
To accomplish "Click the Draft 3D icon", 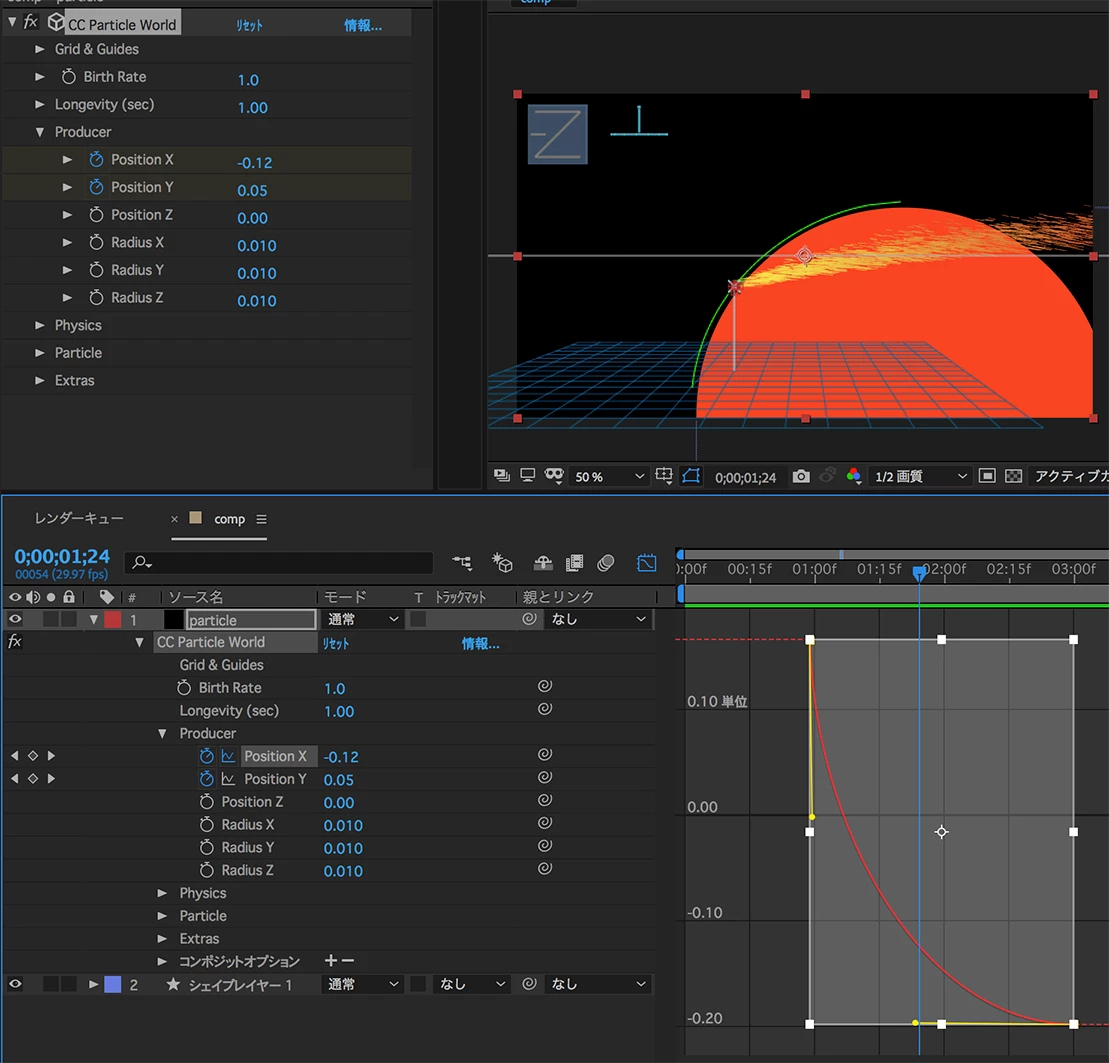I will pyautogui.click(x=503, y=563).
